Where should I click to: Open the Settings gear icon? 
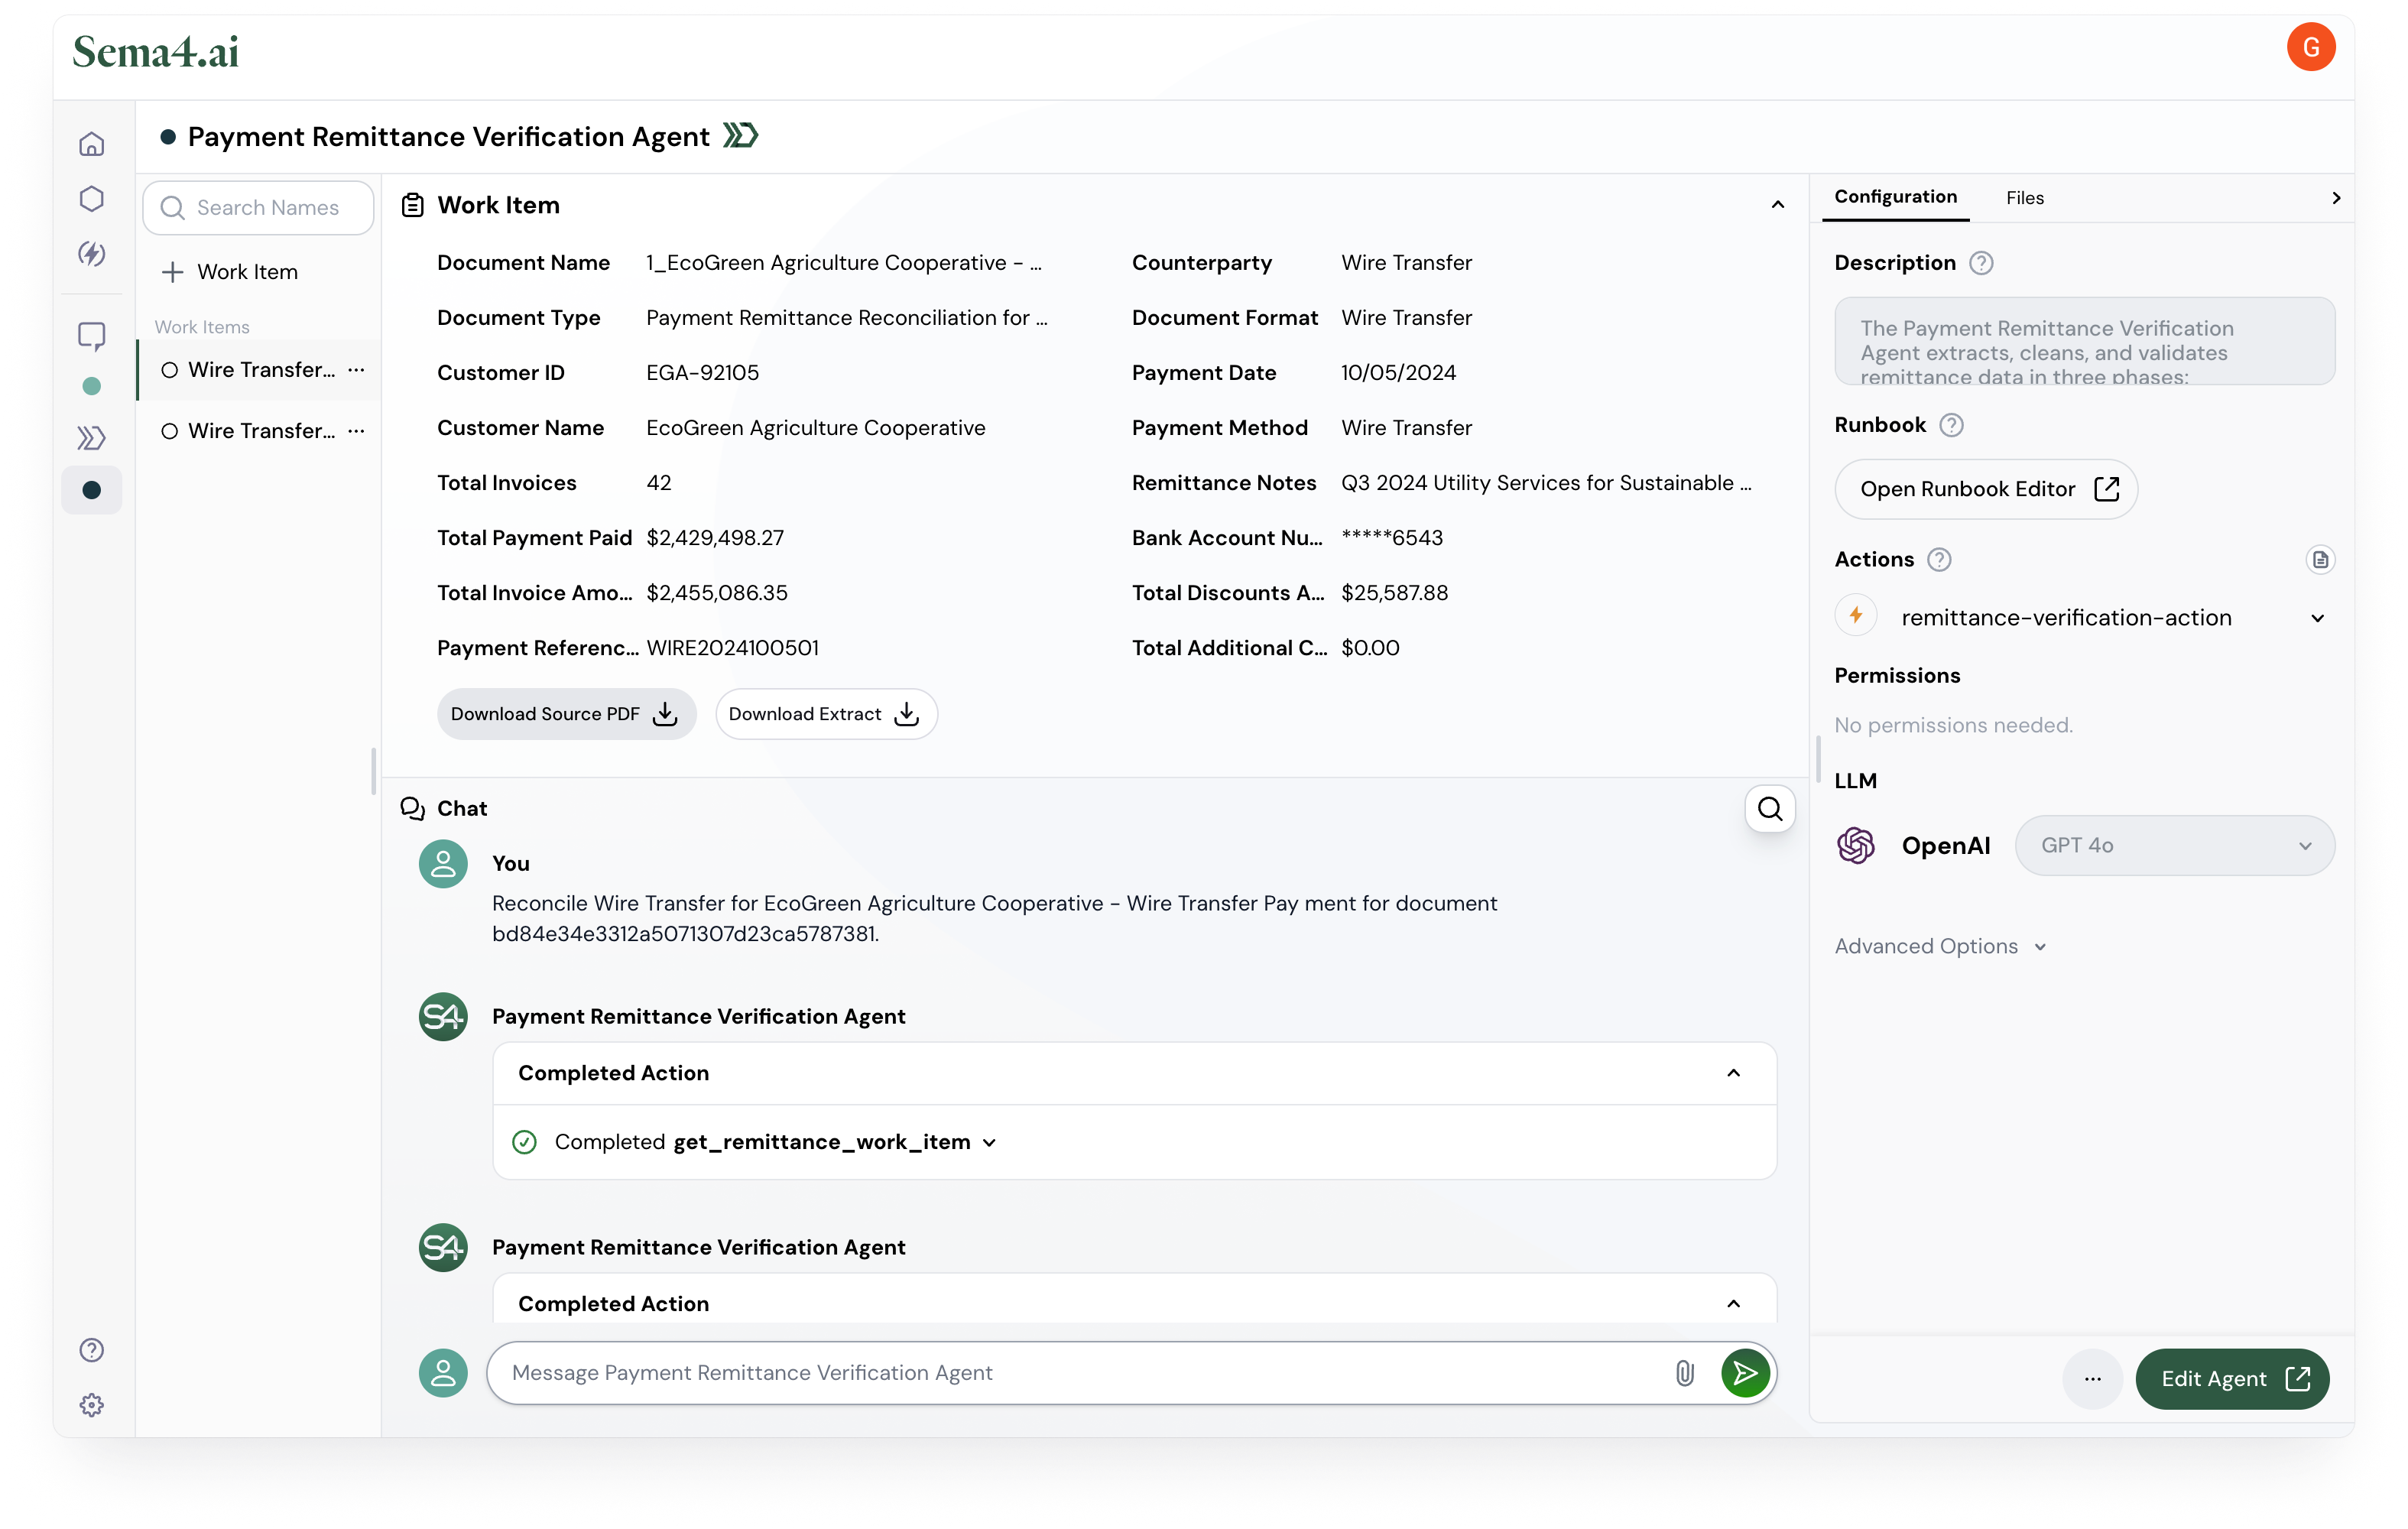[91, 1405]
